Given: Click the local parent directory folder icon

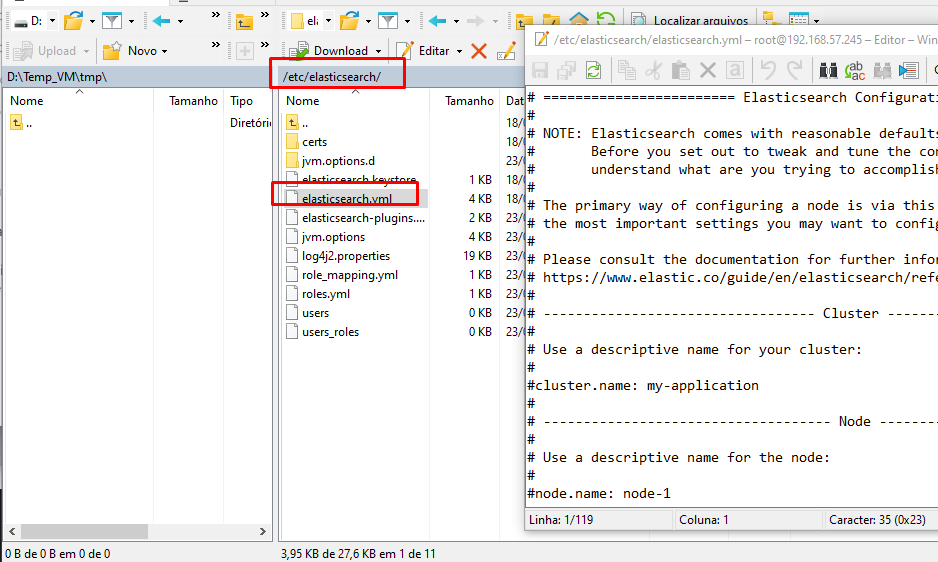Looking at the screenshot, I should (x=244, y=22).
